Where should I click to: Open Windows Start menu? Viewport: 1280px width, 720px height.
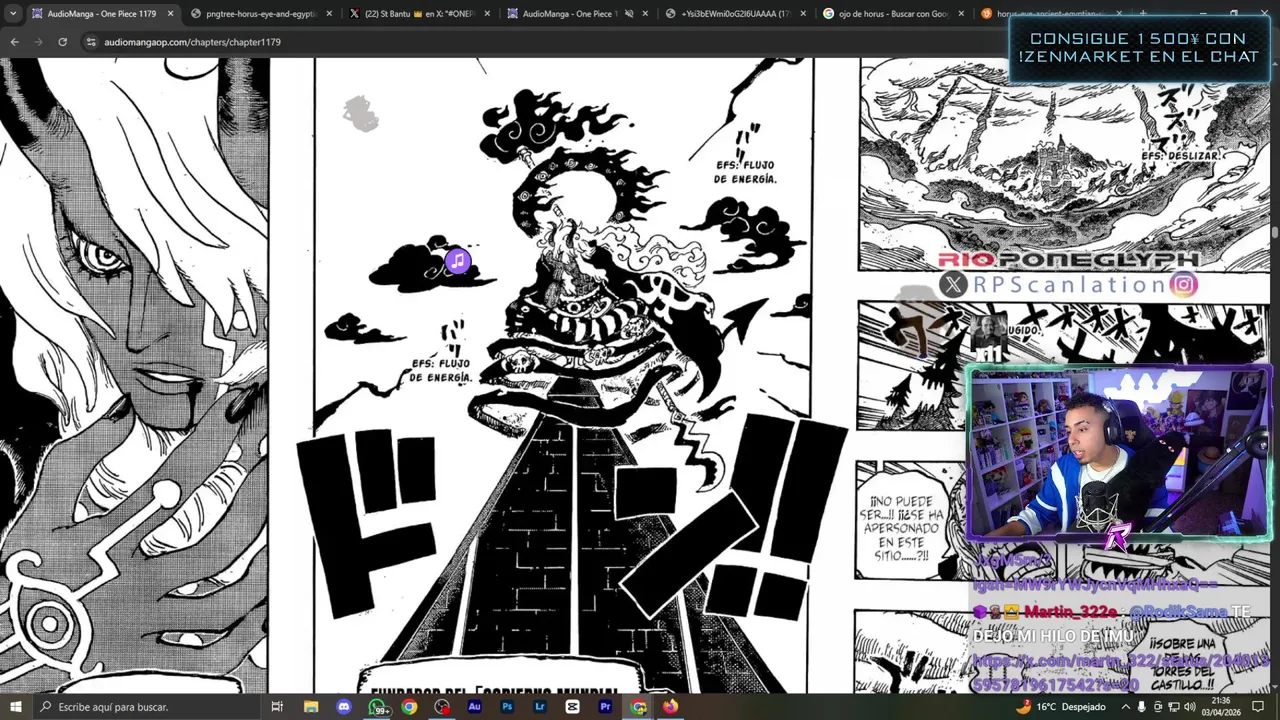(x=16, y=707)
